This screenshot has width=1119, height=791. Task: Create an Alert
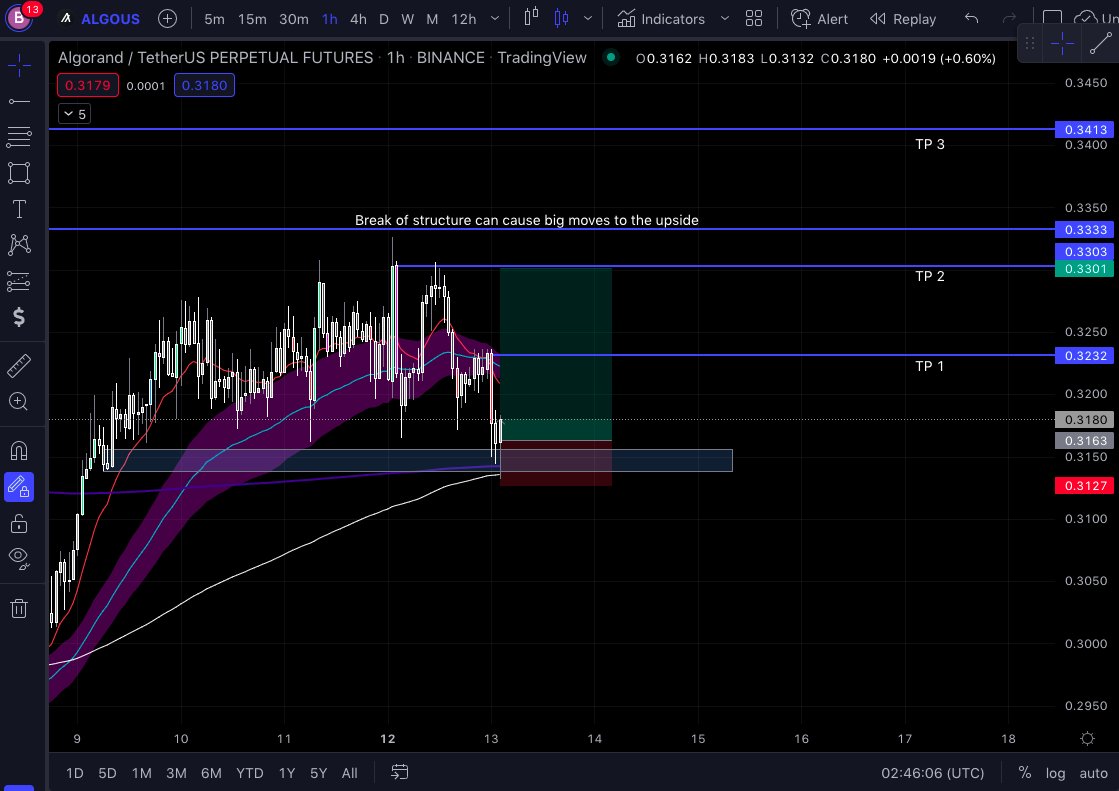[x=819, y=19]
